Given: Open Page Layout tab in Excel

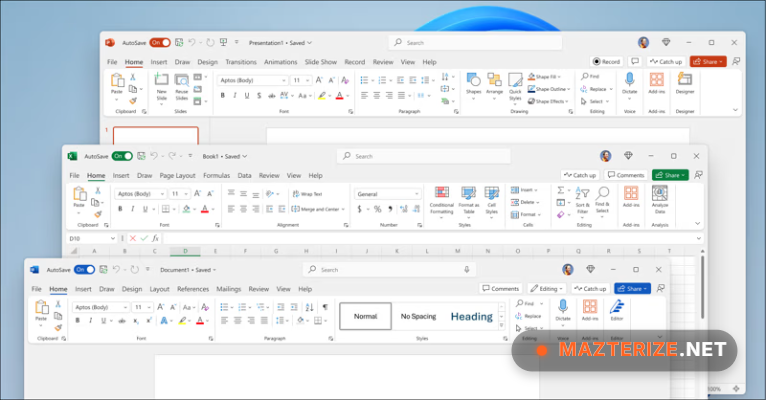Looking at the screenshot, I should pos(177,175).
